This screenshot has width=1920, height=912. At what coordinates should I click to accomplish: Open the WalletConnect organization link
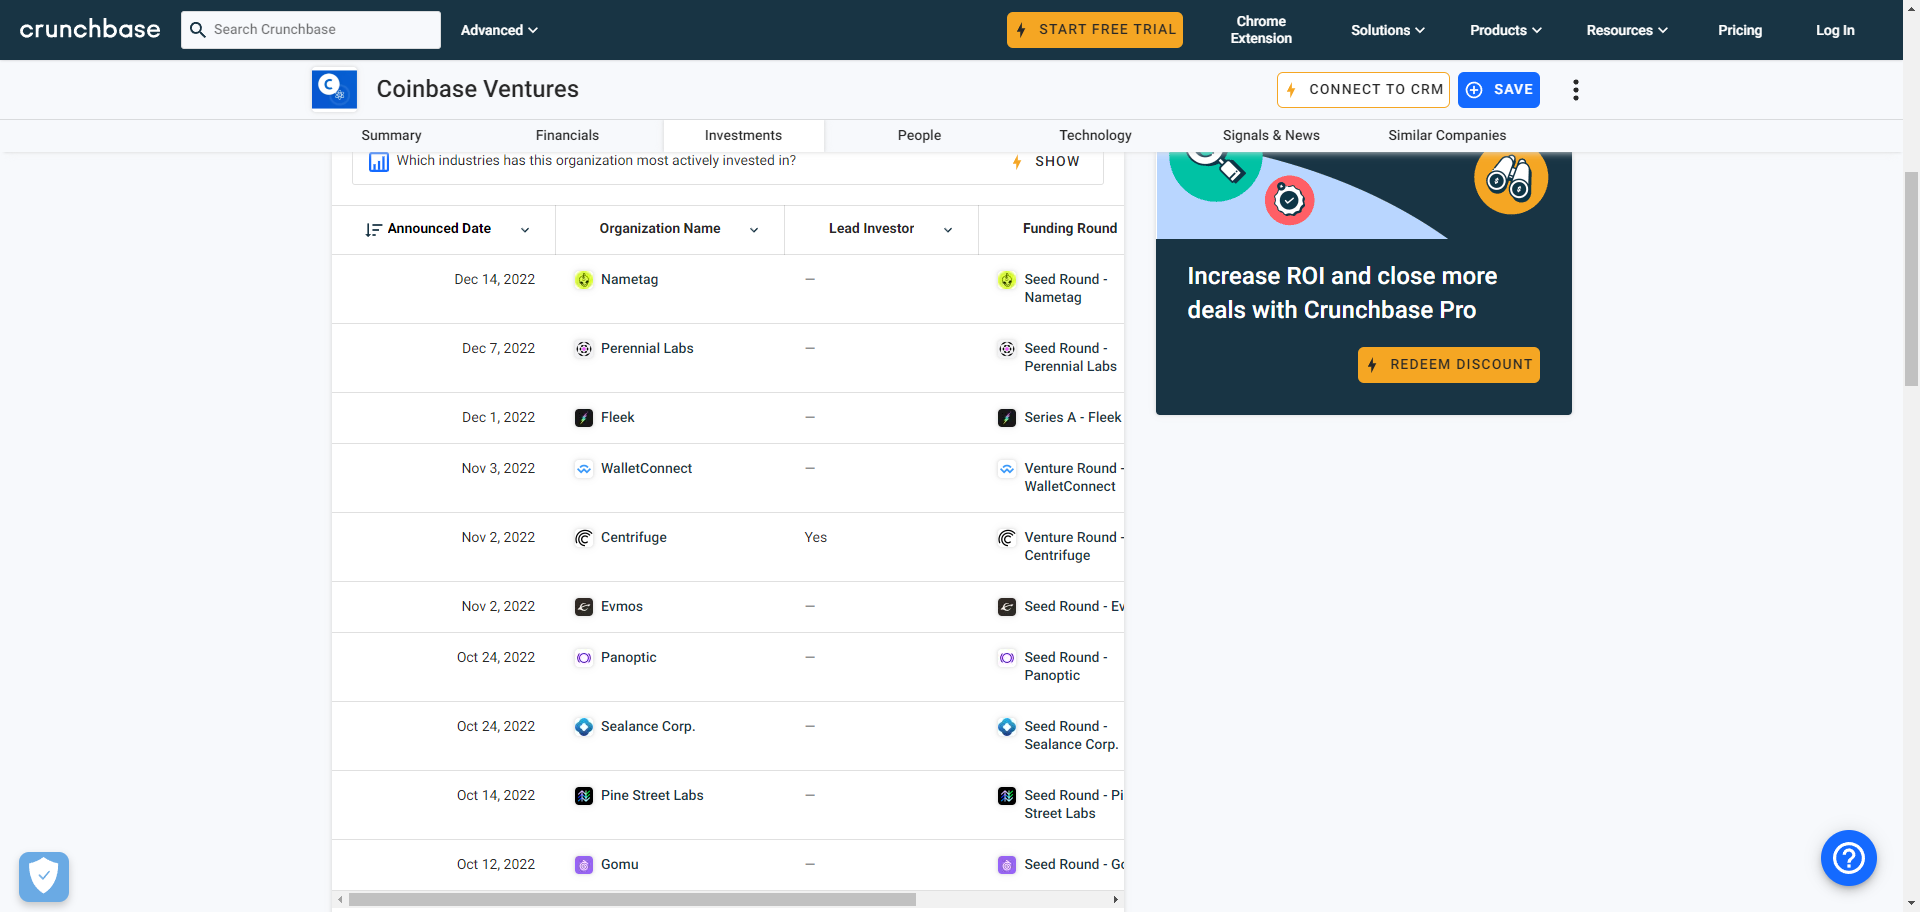coord(646,469)
